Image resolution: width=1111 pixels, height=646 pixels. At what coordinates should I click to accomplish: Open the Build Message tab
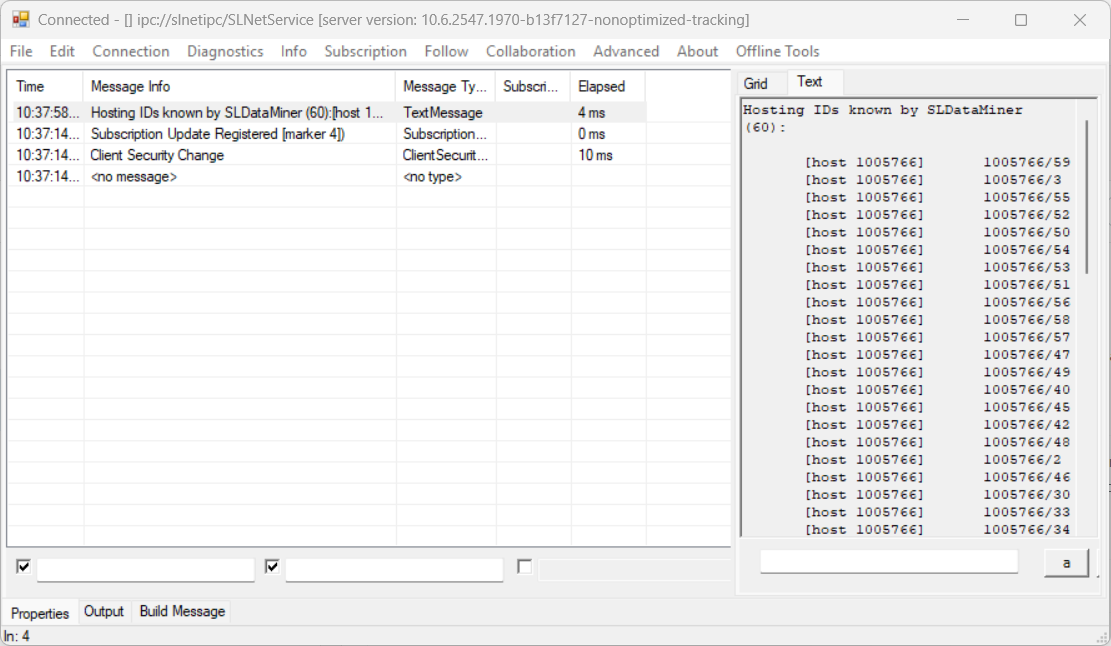coord(180,611)
